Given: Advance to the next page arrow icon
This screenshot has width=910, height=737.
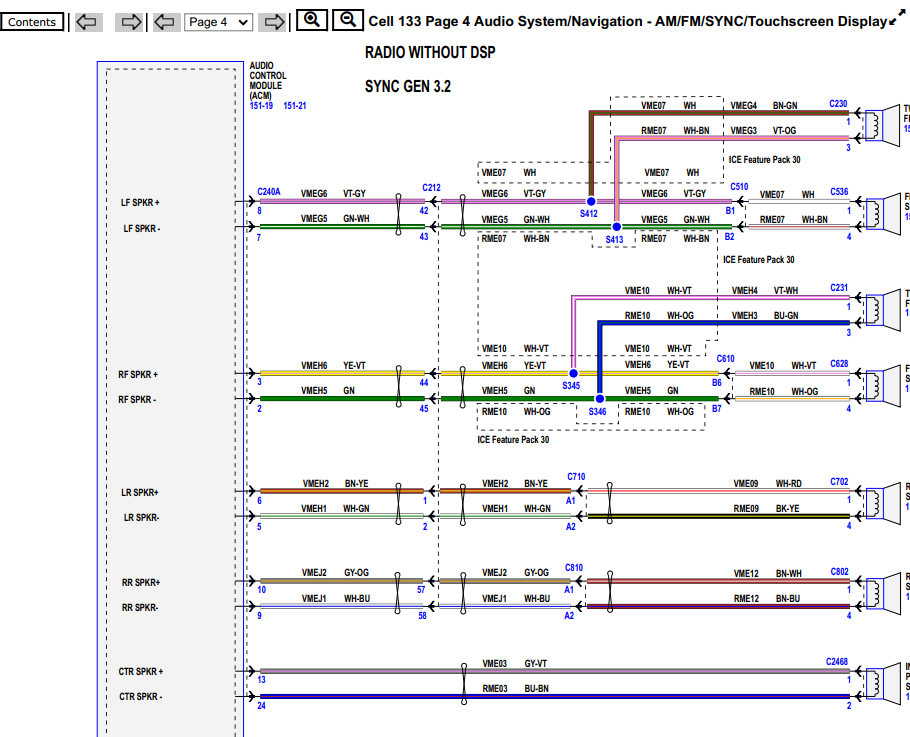Looking at the screenshot, I should click(273, 21).
